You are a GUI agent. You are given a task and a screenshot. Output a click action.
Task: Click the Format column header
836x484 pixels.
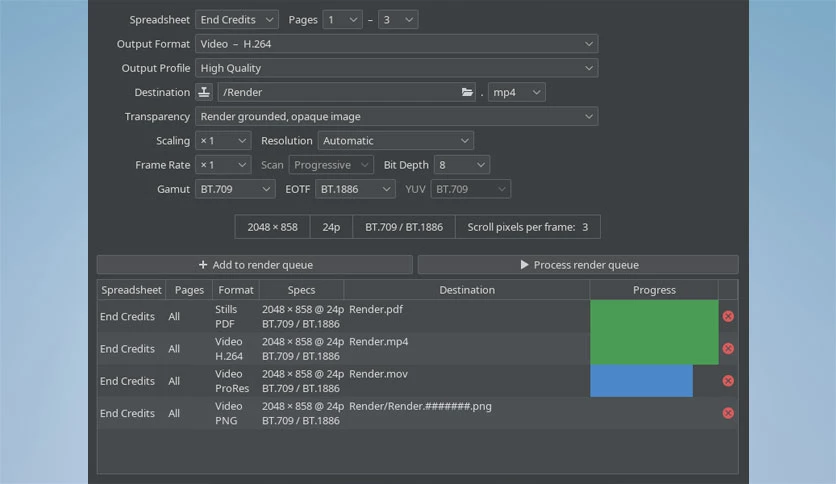pos(236,290)
